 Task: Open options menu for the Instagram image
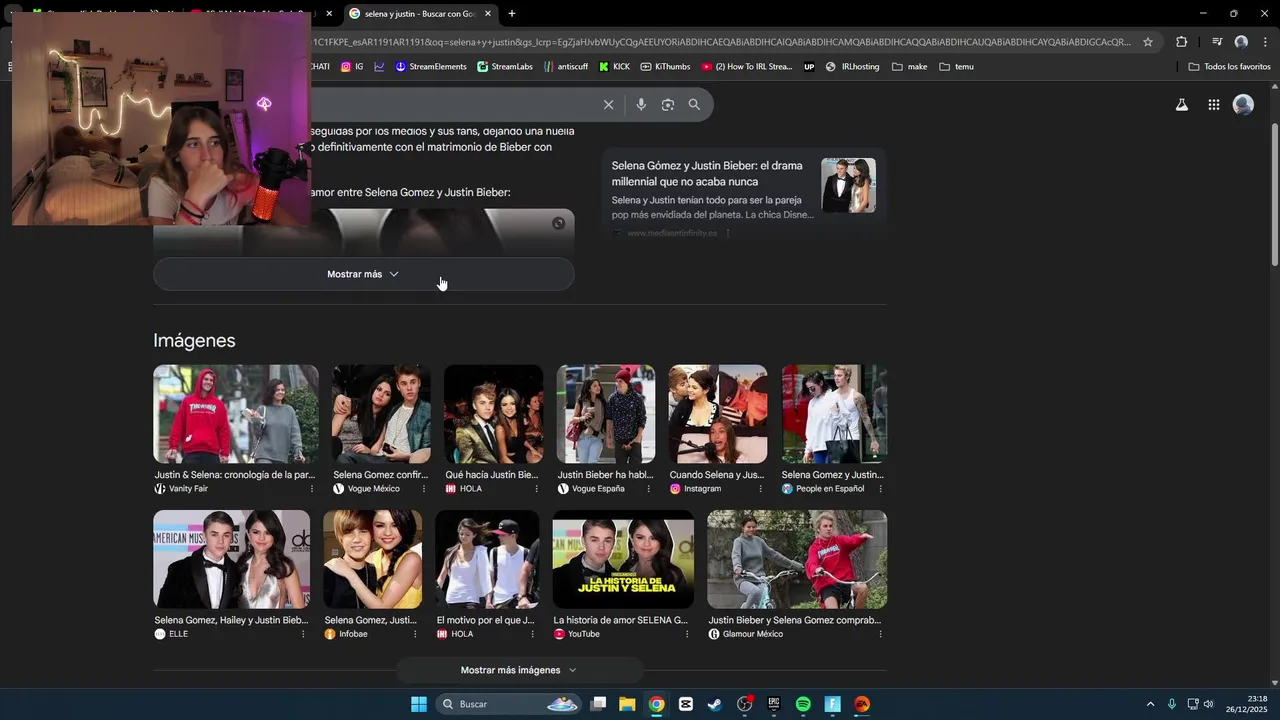tap(761, 489)
